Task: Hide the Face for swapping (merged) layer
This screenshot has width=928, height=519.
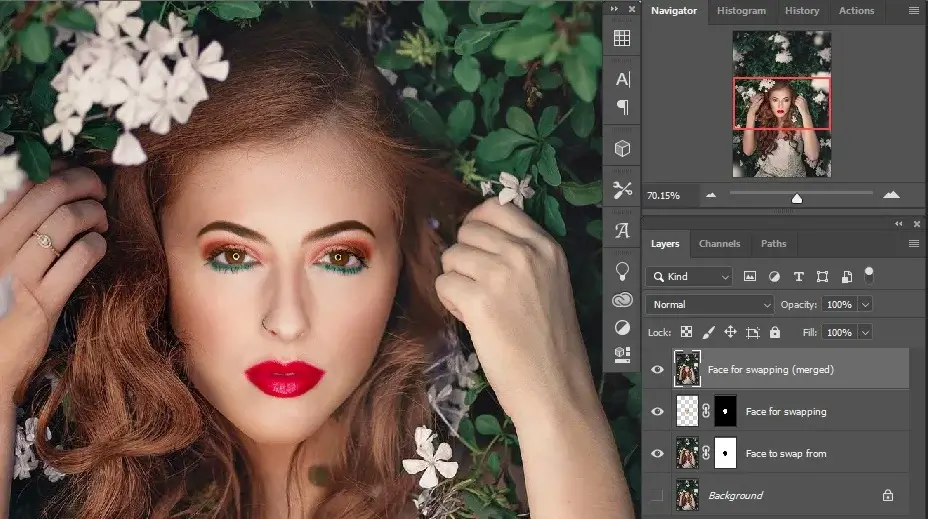Action: [657, 370]
